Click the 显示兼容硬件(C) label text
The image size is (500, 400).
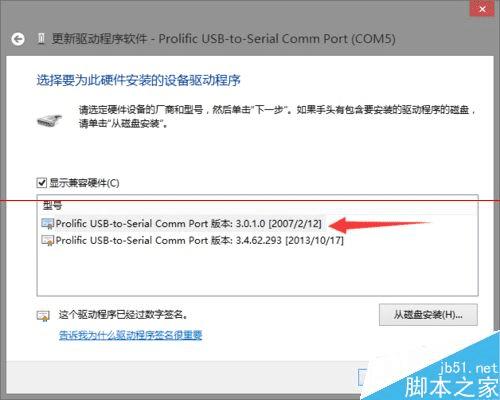pyautogui.click(x=84, y=183)
